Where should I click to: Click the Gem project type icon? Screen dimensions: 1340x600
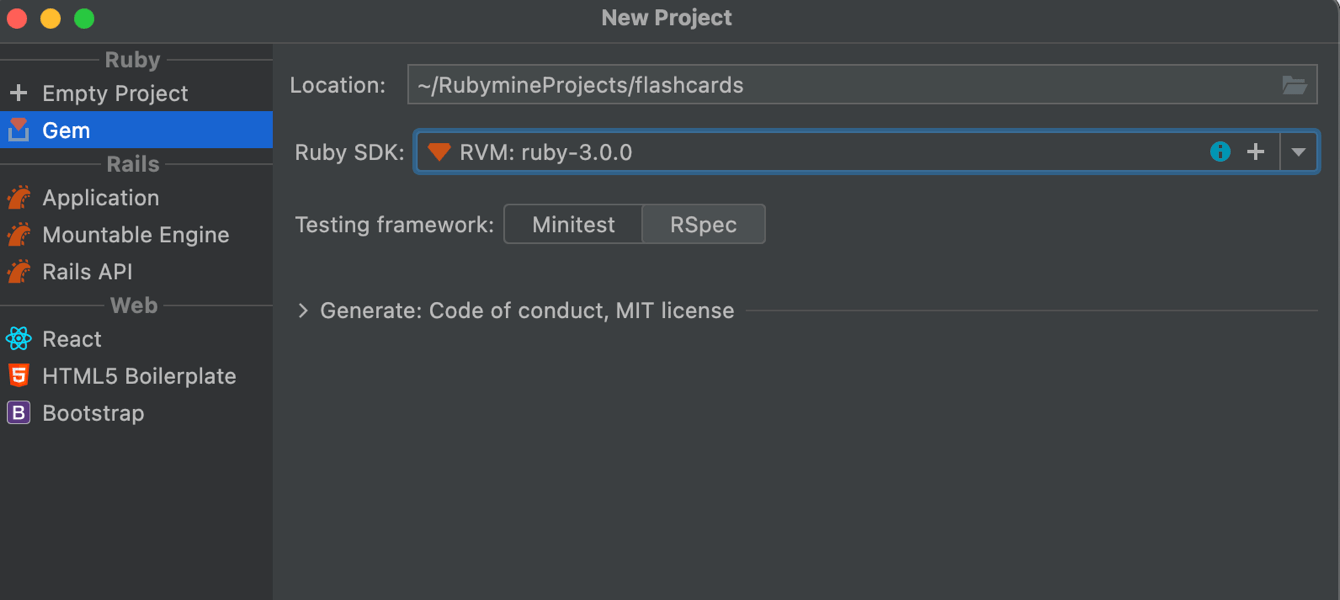pos(19,130)
